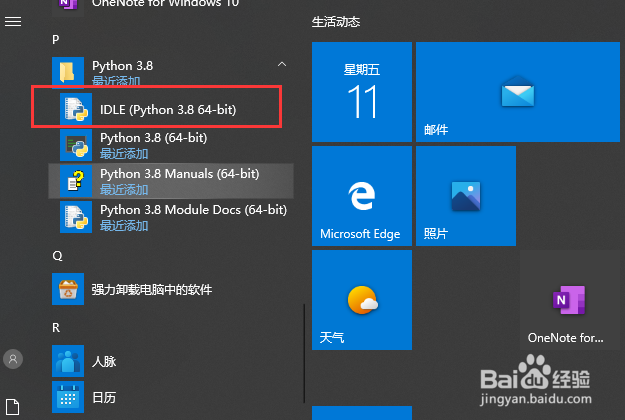Screen dimensions: 625x420
Task: Open Python 3.8 Module Docs (64-bit)
Action: coord(171,217)
